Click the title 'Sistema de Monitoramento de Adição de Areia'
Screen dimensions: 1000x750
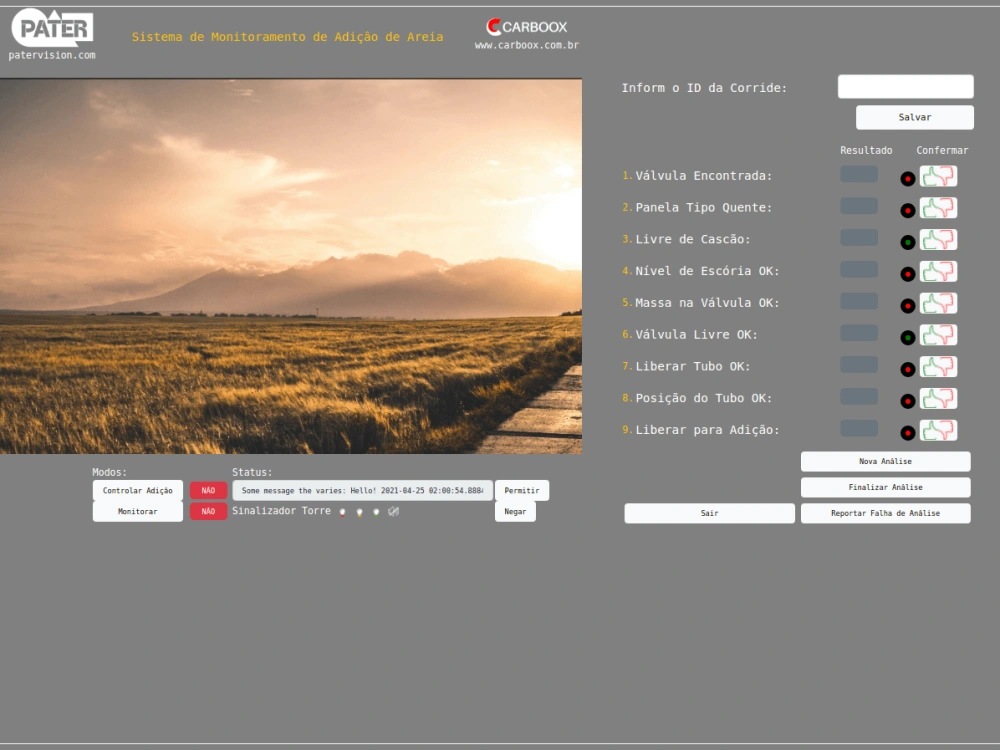tap(288, 37)
